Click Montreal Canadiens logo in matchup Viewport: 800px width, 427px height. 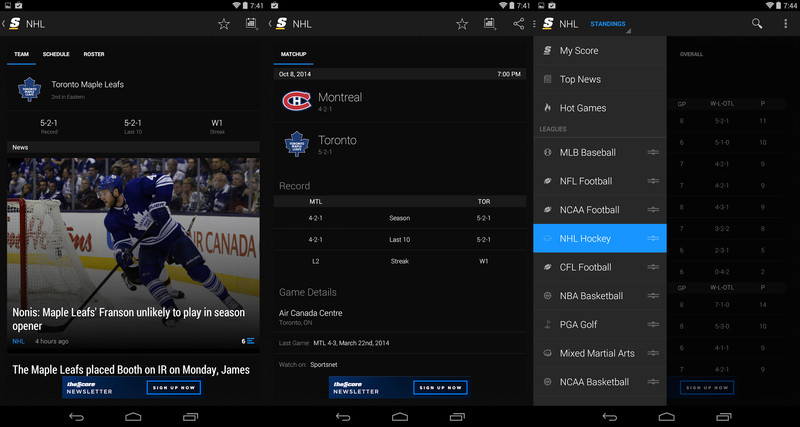click(x=296, y=101)
